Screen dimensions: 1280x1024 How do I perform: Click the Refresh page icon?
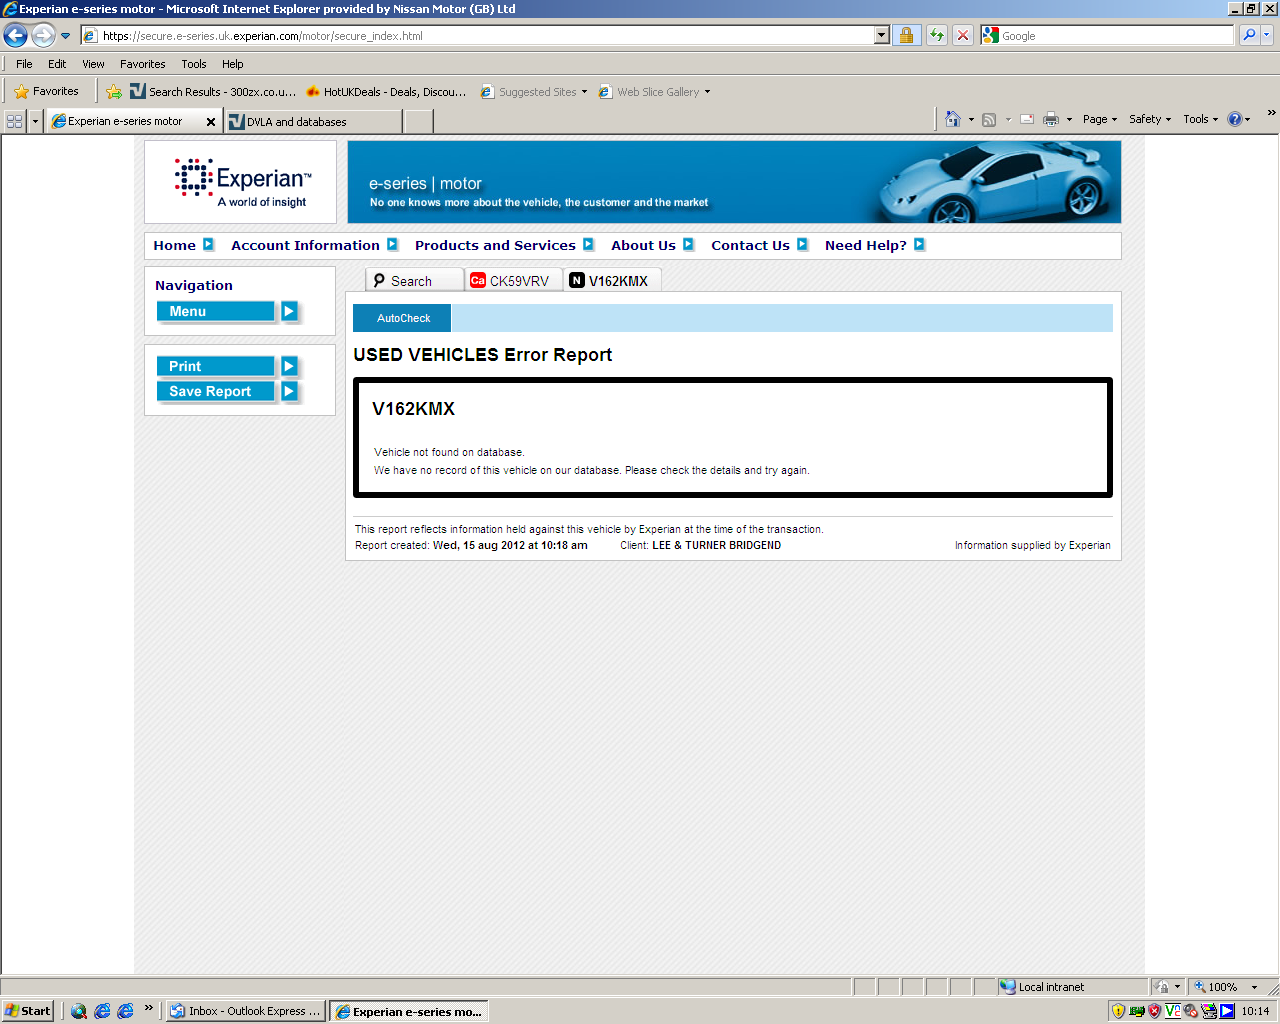(936, 36)
